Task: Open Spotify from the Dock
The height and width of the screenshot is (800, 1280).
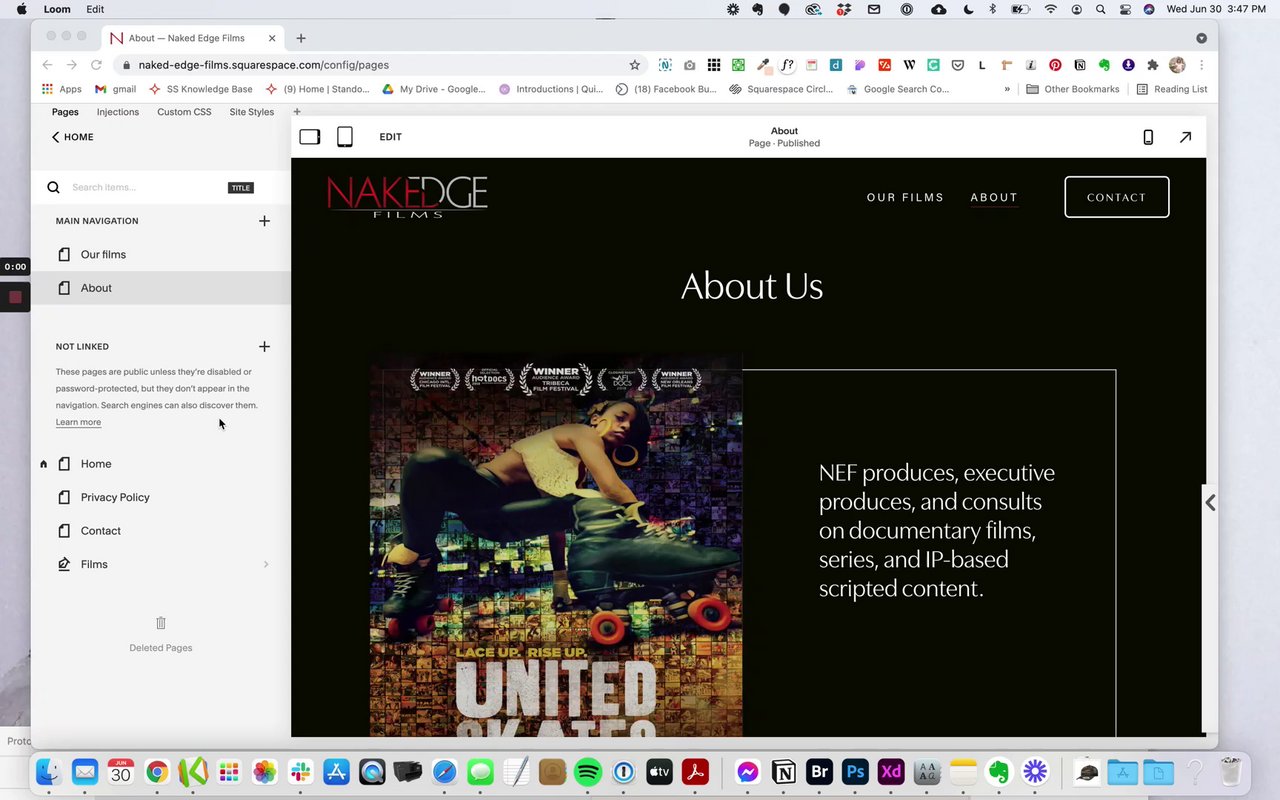Action: point(588,772)
